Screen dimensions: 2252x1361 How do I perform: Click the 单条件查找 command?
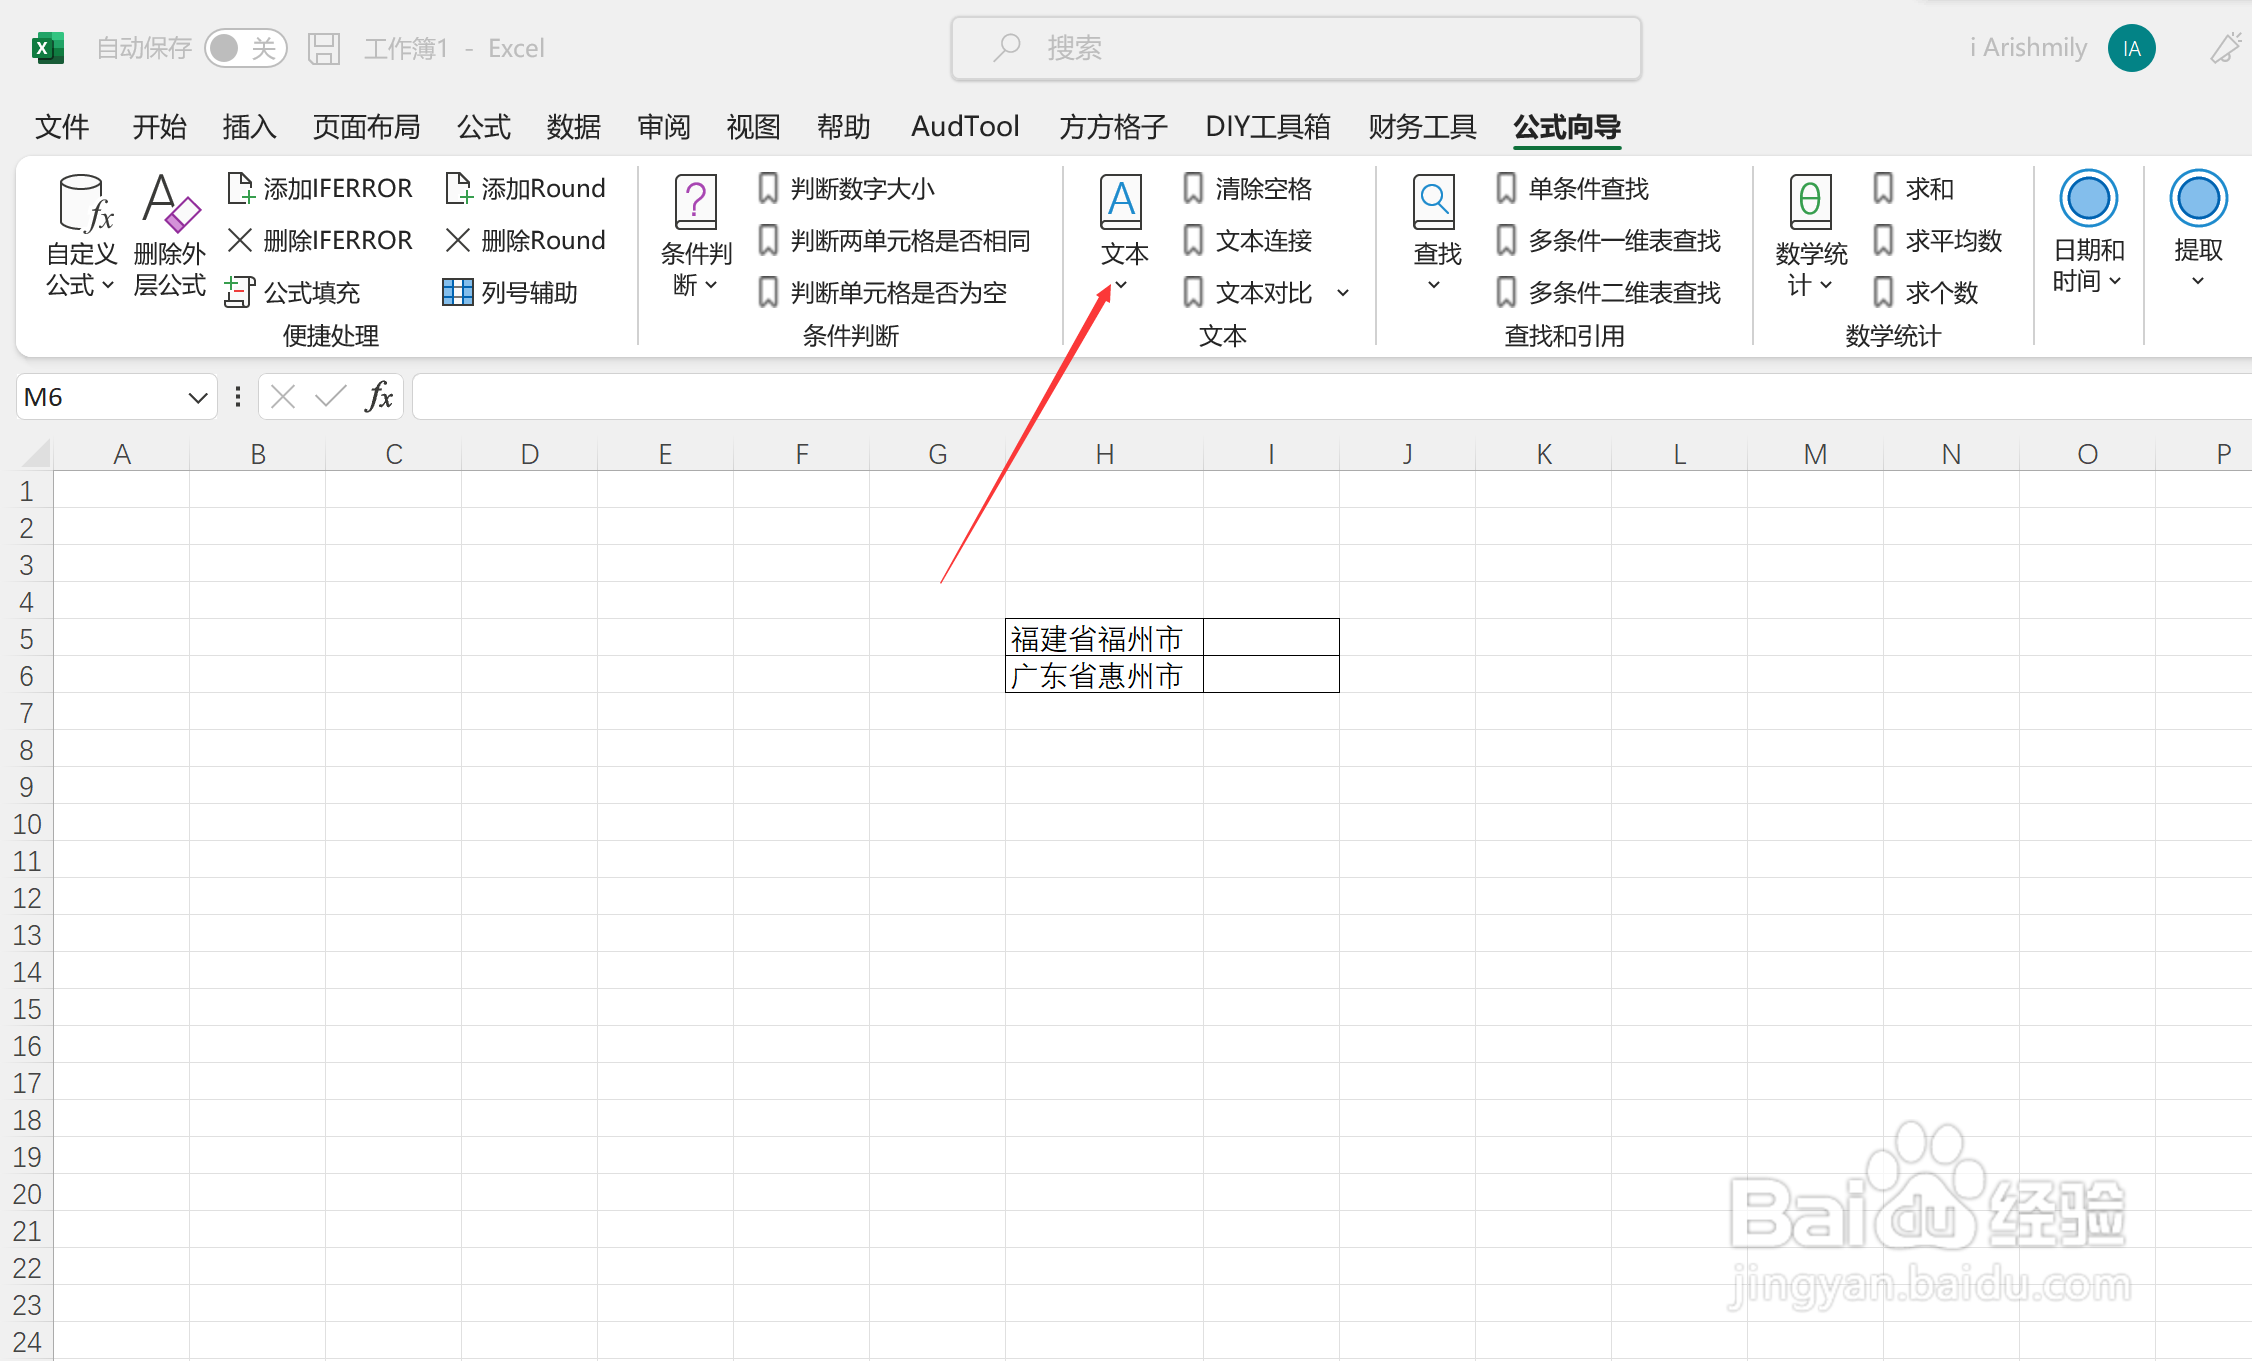(x=1572, y=188)
